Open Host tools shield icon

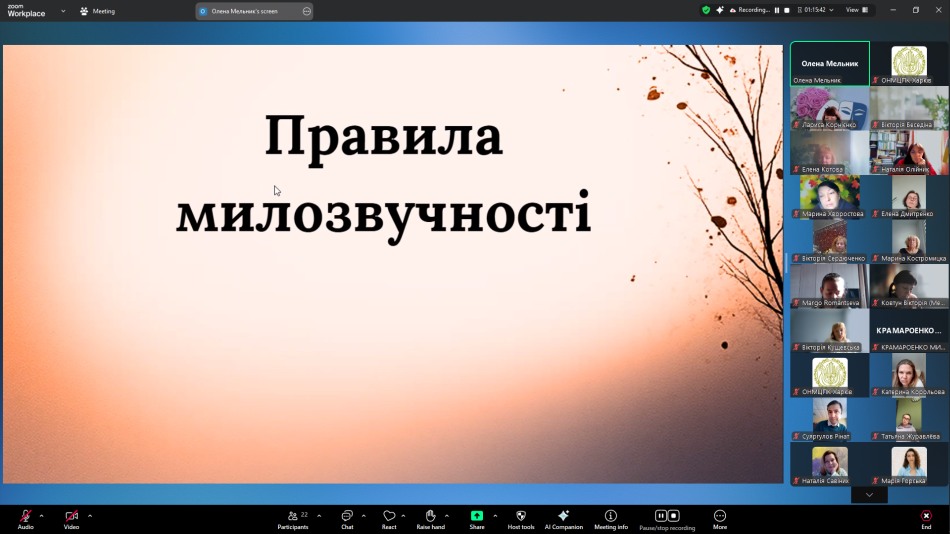[x=521, y=516]
